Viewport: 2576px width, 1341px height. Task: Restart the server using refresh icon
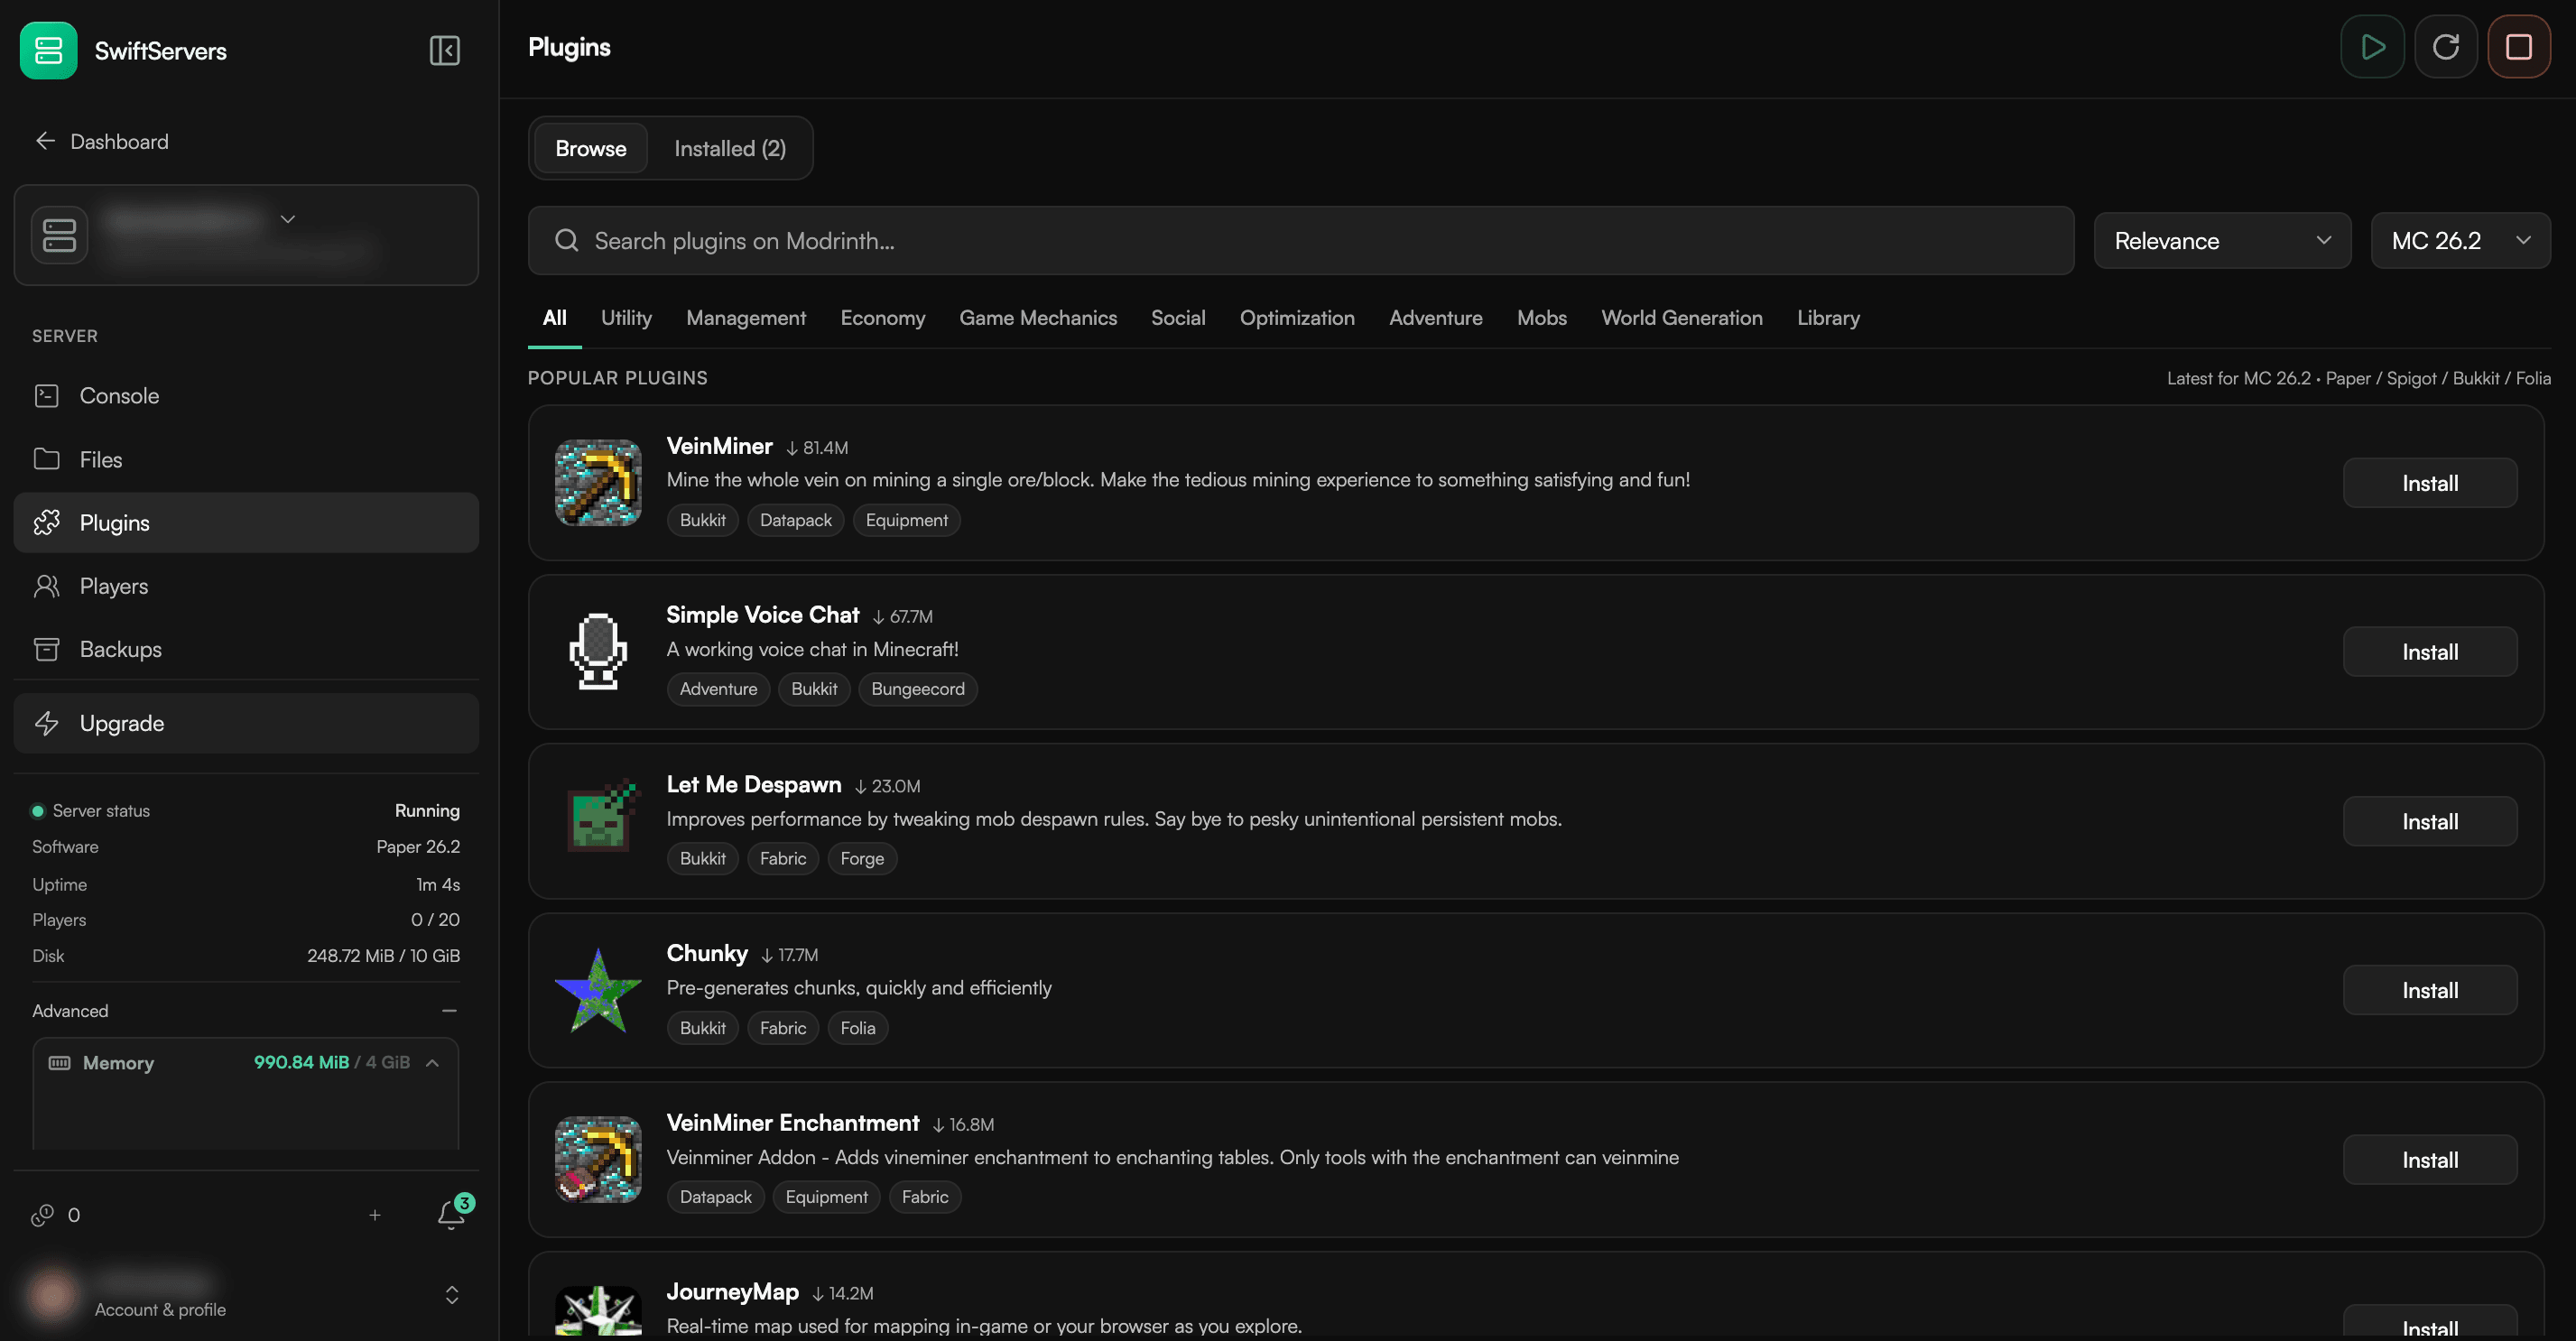[2445, 47]
